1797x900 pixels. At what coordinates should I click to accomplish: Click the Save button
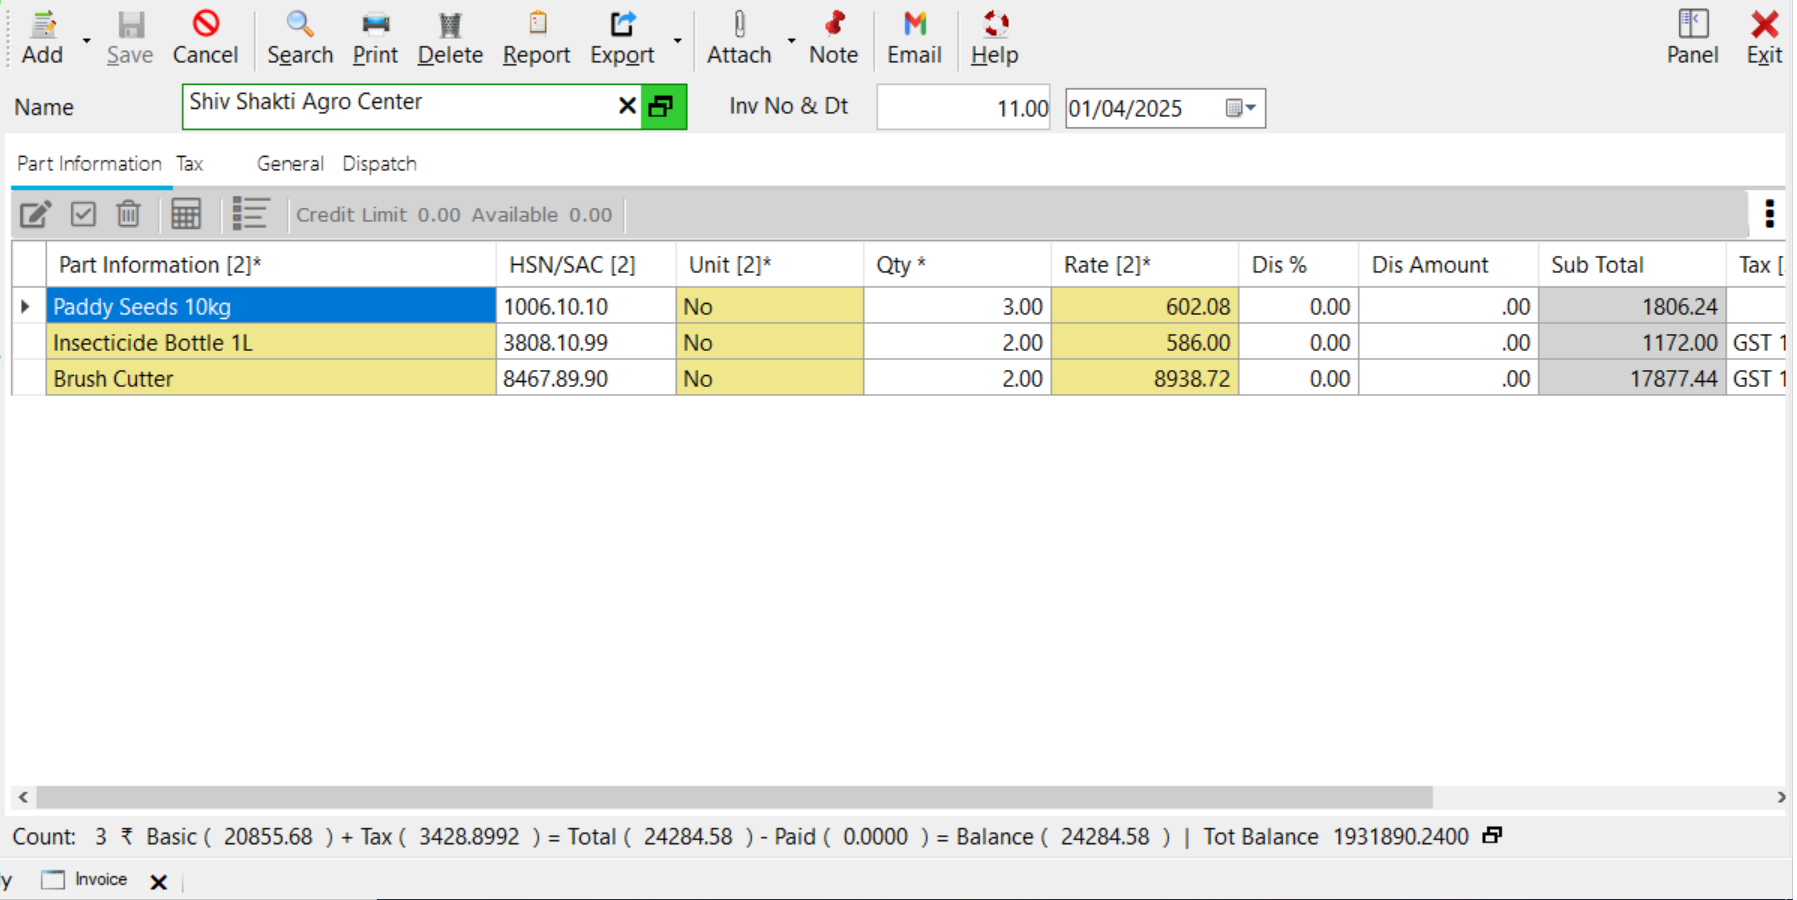pos(129,37)
